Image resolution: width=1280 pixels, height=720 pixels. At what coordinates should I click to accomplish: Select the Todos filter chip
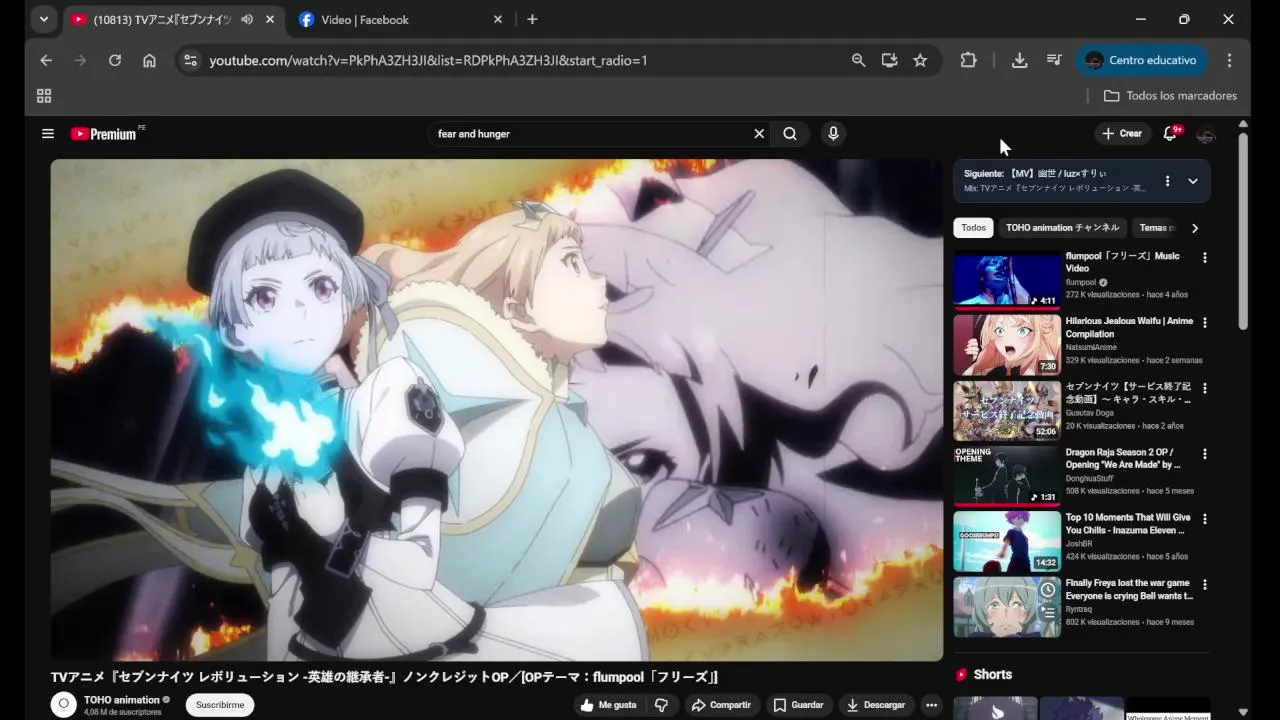click(973, 228)
